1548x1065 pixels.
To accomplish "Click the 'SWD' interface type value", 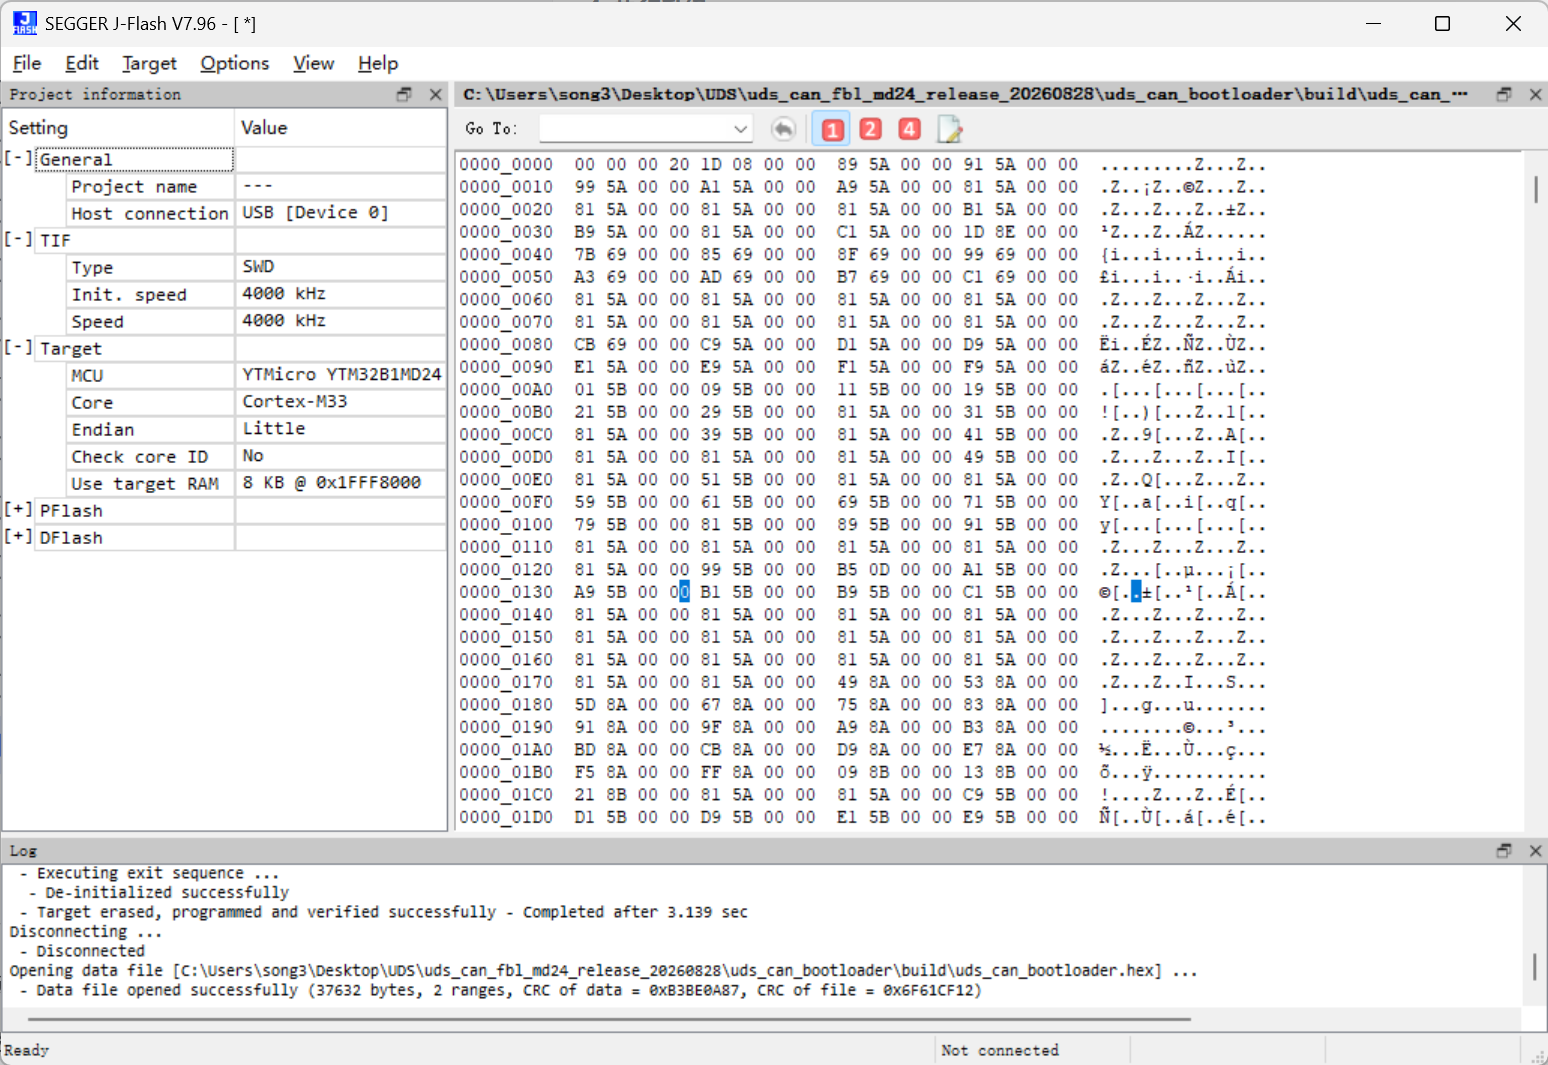I will coord(258,266).
